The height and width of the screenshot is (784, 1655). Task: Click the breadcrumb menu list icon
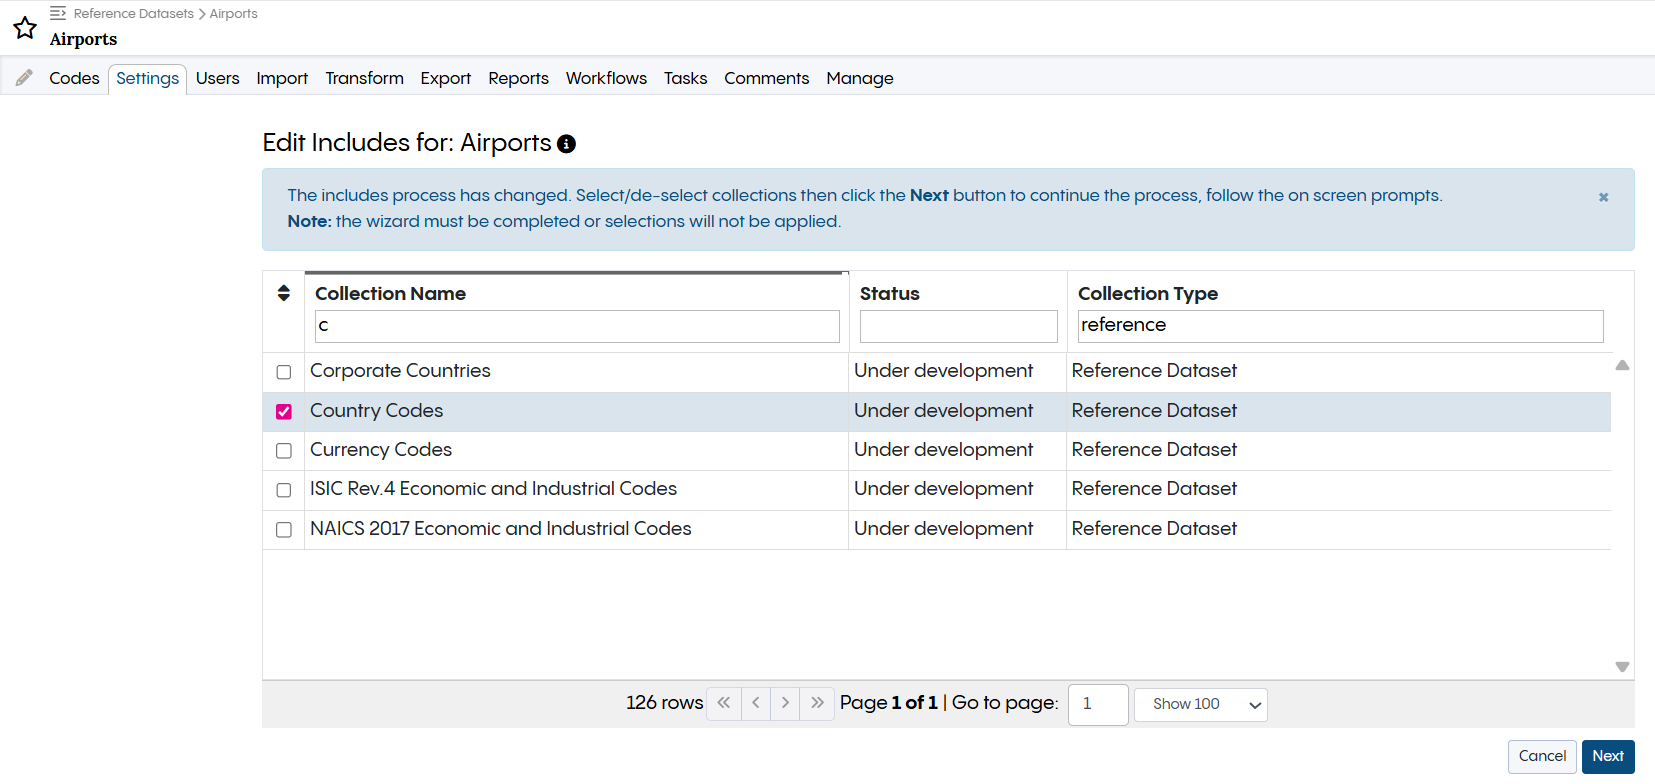point(58,13)
